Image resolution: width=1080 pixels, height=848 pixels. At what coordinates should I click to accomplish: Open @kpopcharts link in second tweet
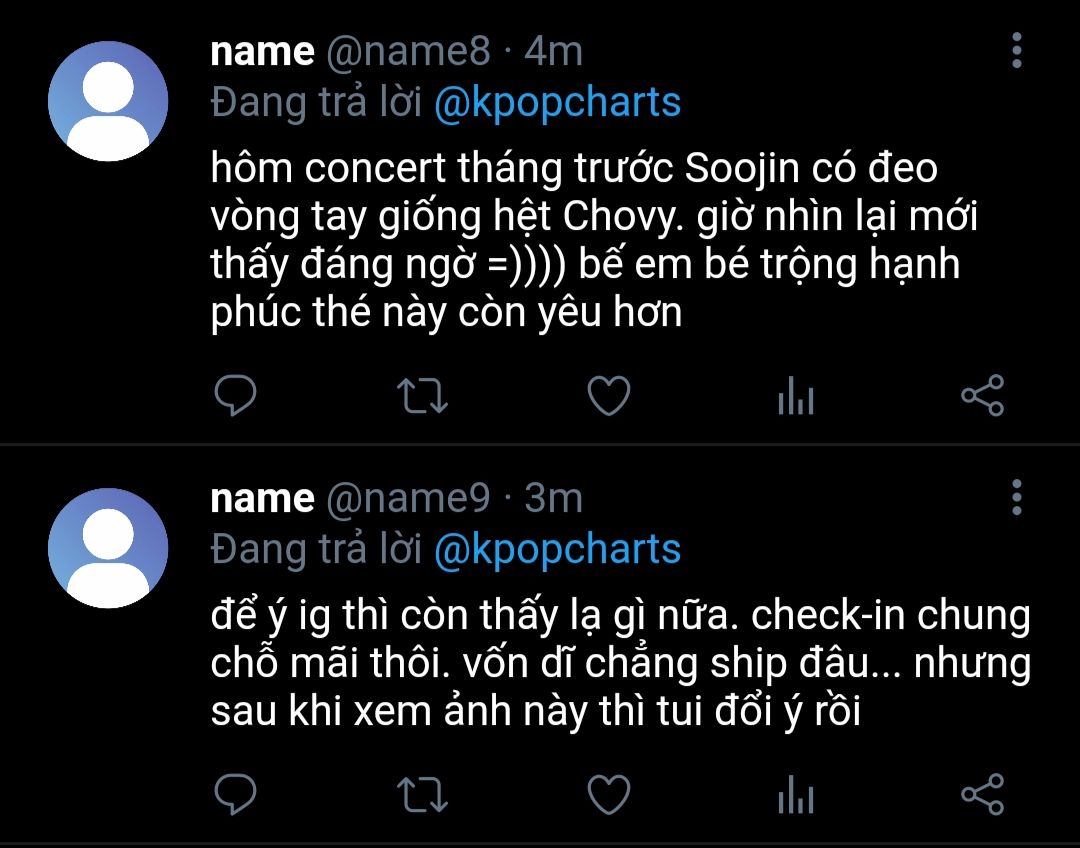point(557,549)
